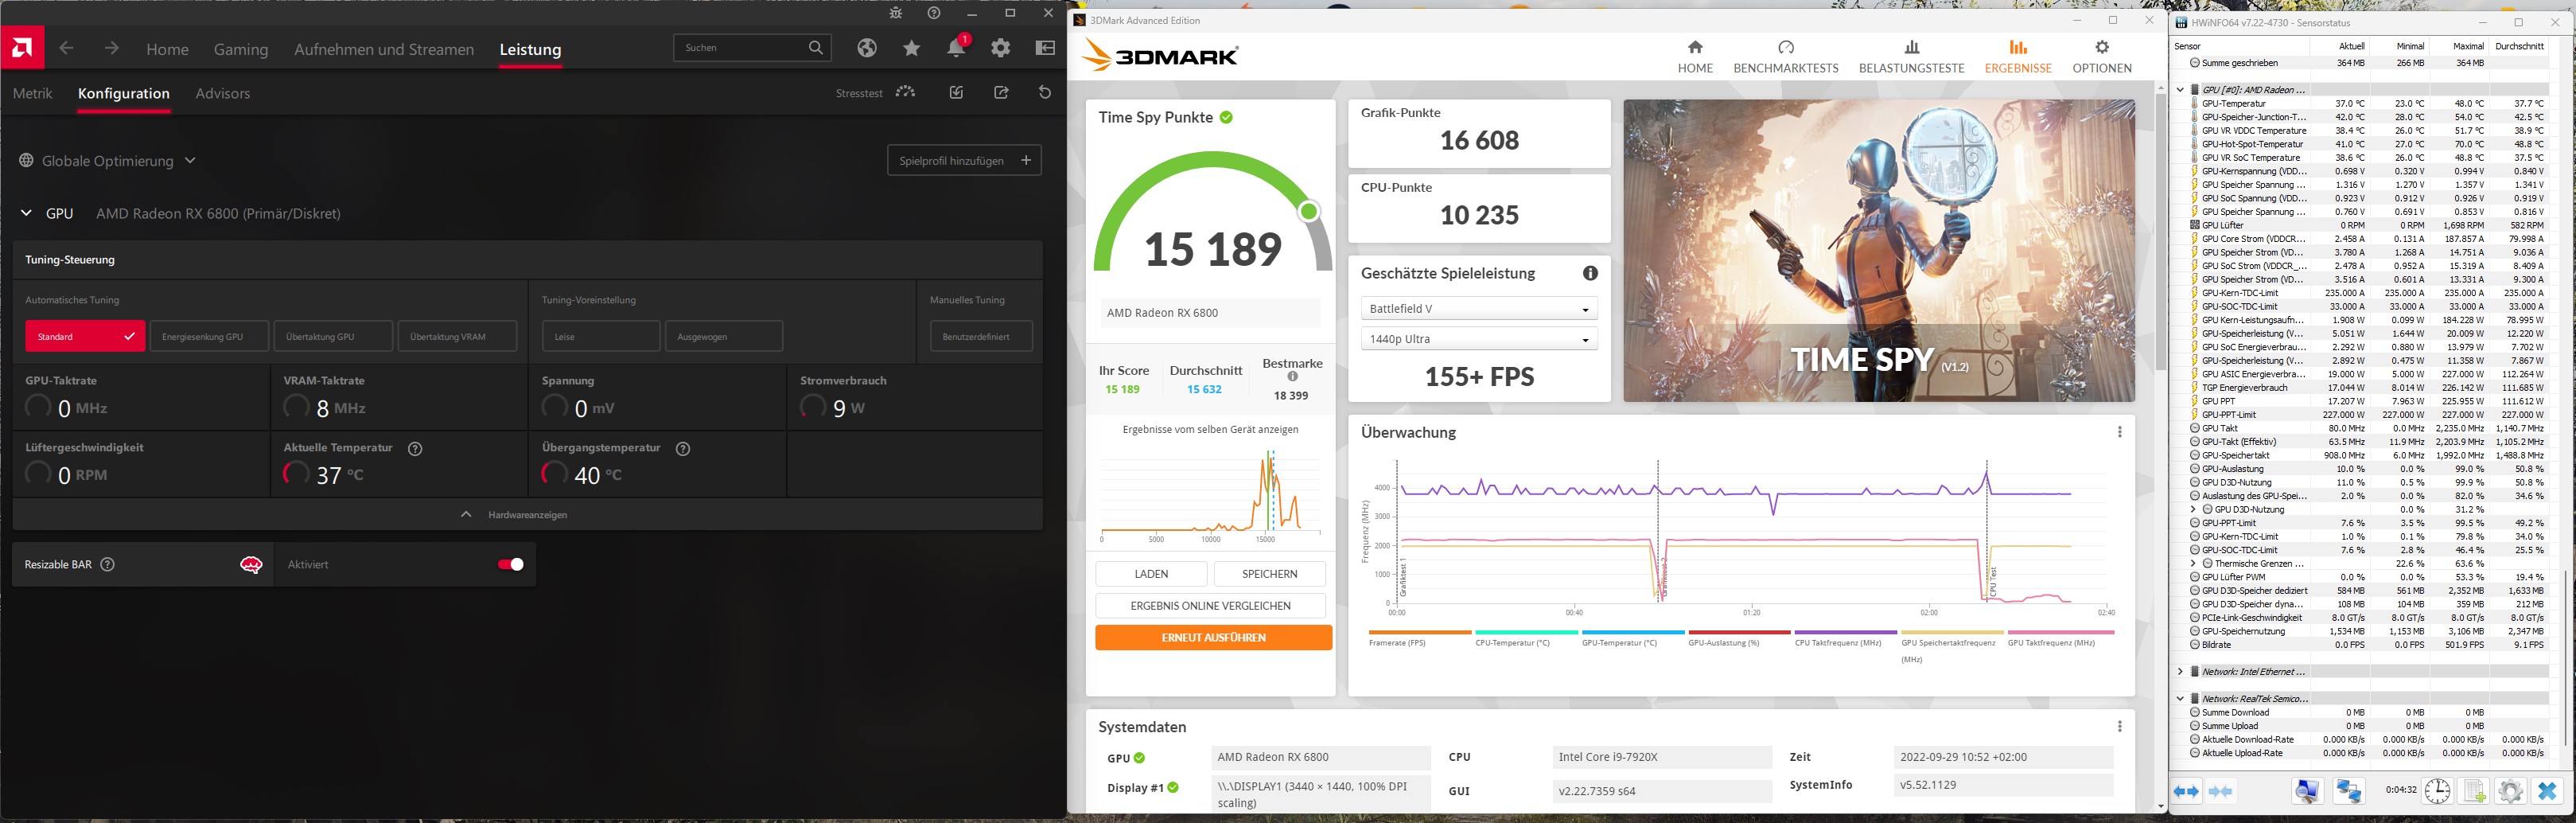
Task: Open the Globale Optimierung dropdown
Action: [108, 161]
